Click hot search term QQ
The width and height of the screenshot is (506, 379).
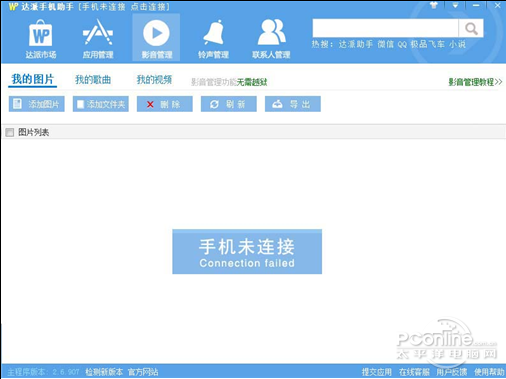[402, 44]
